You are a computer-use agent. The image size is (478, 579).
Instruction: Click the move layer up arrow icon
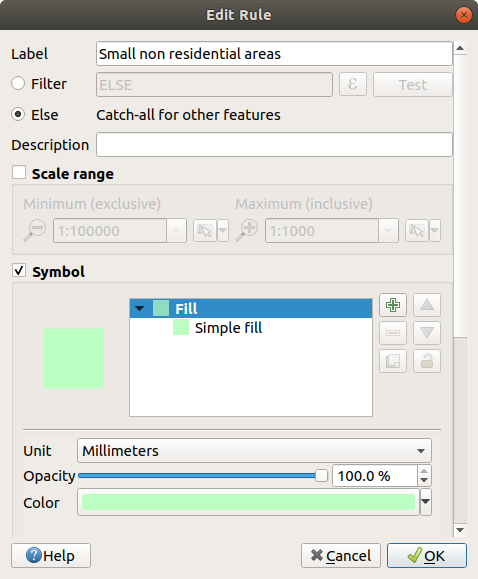(x=427, y=305)
